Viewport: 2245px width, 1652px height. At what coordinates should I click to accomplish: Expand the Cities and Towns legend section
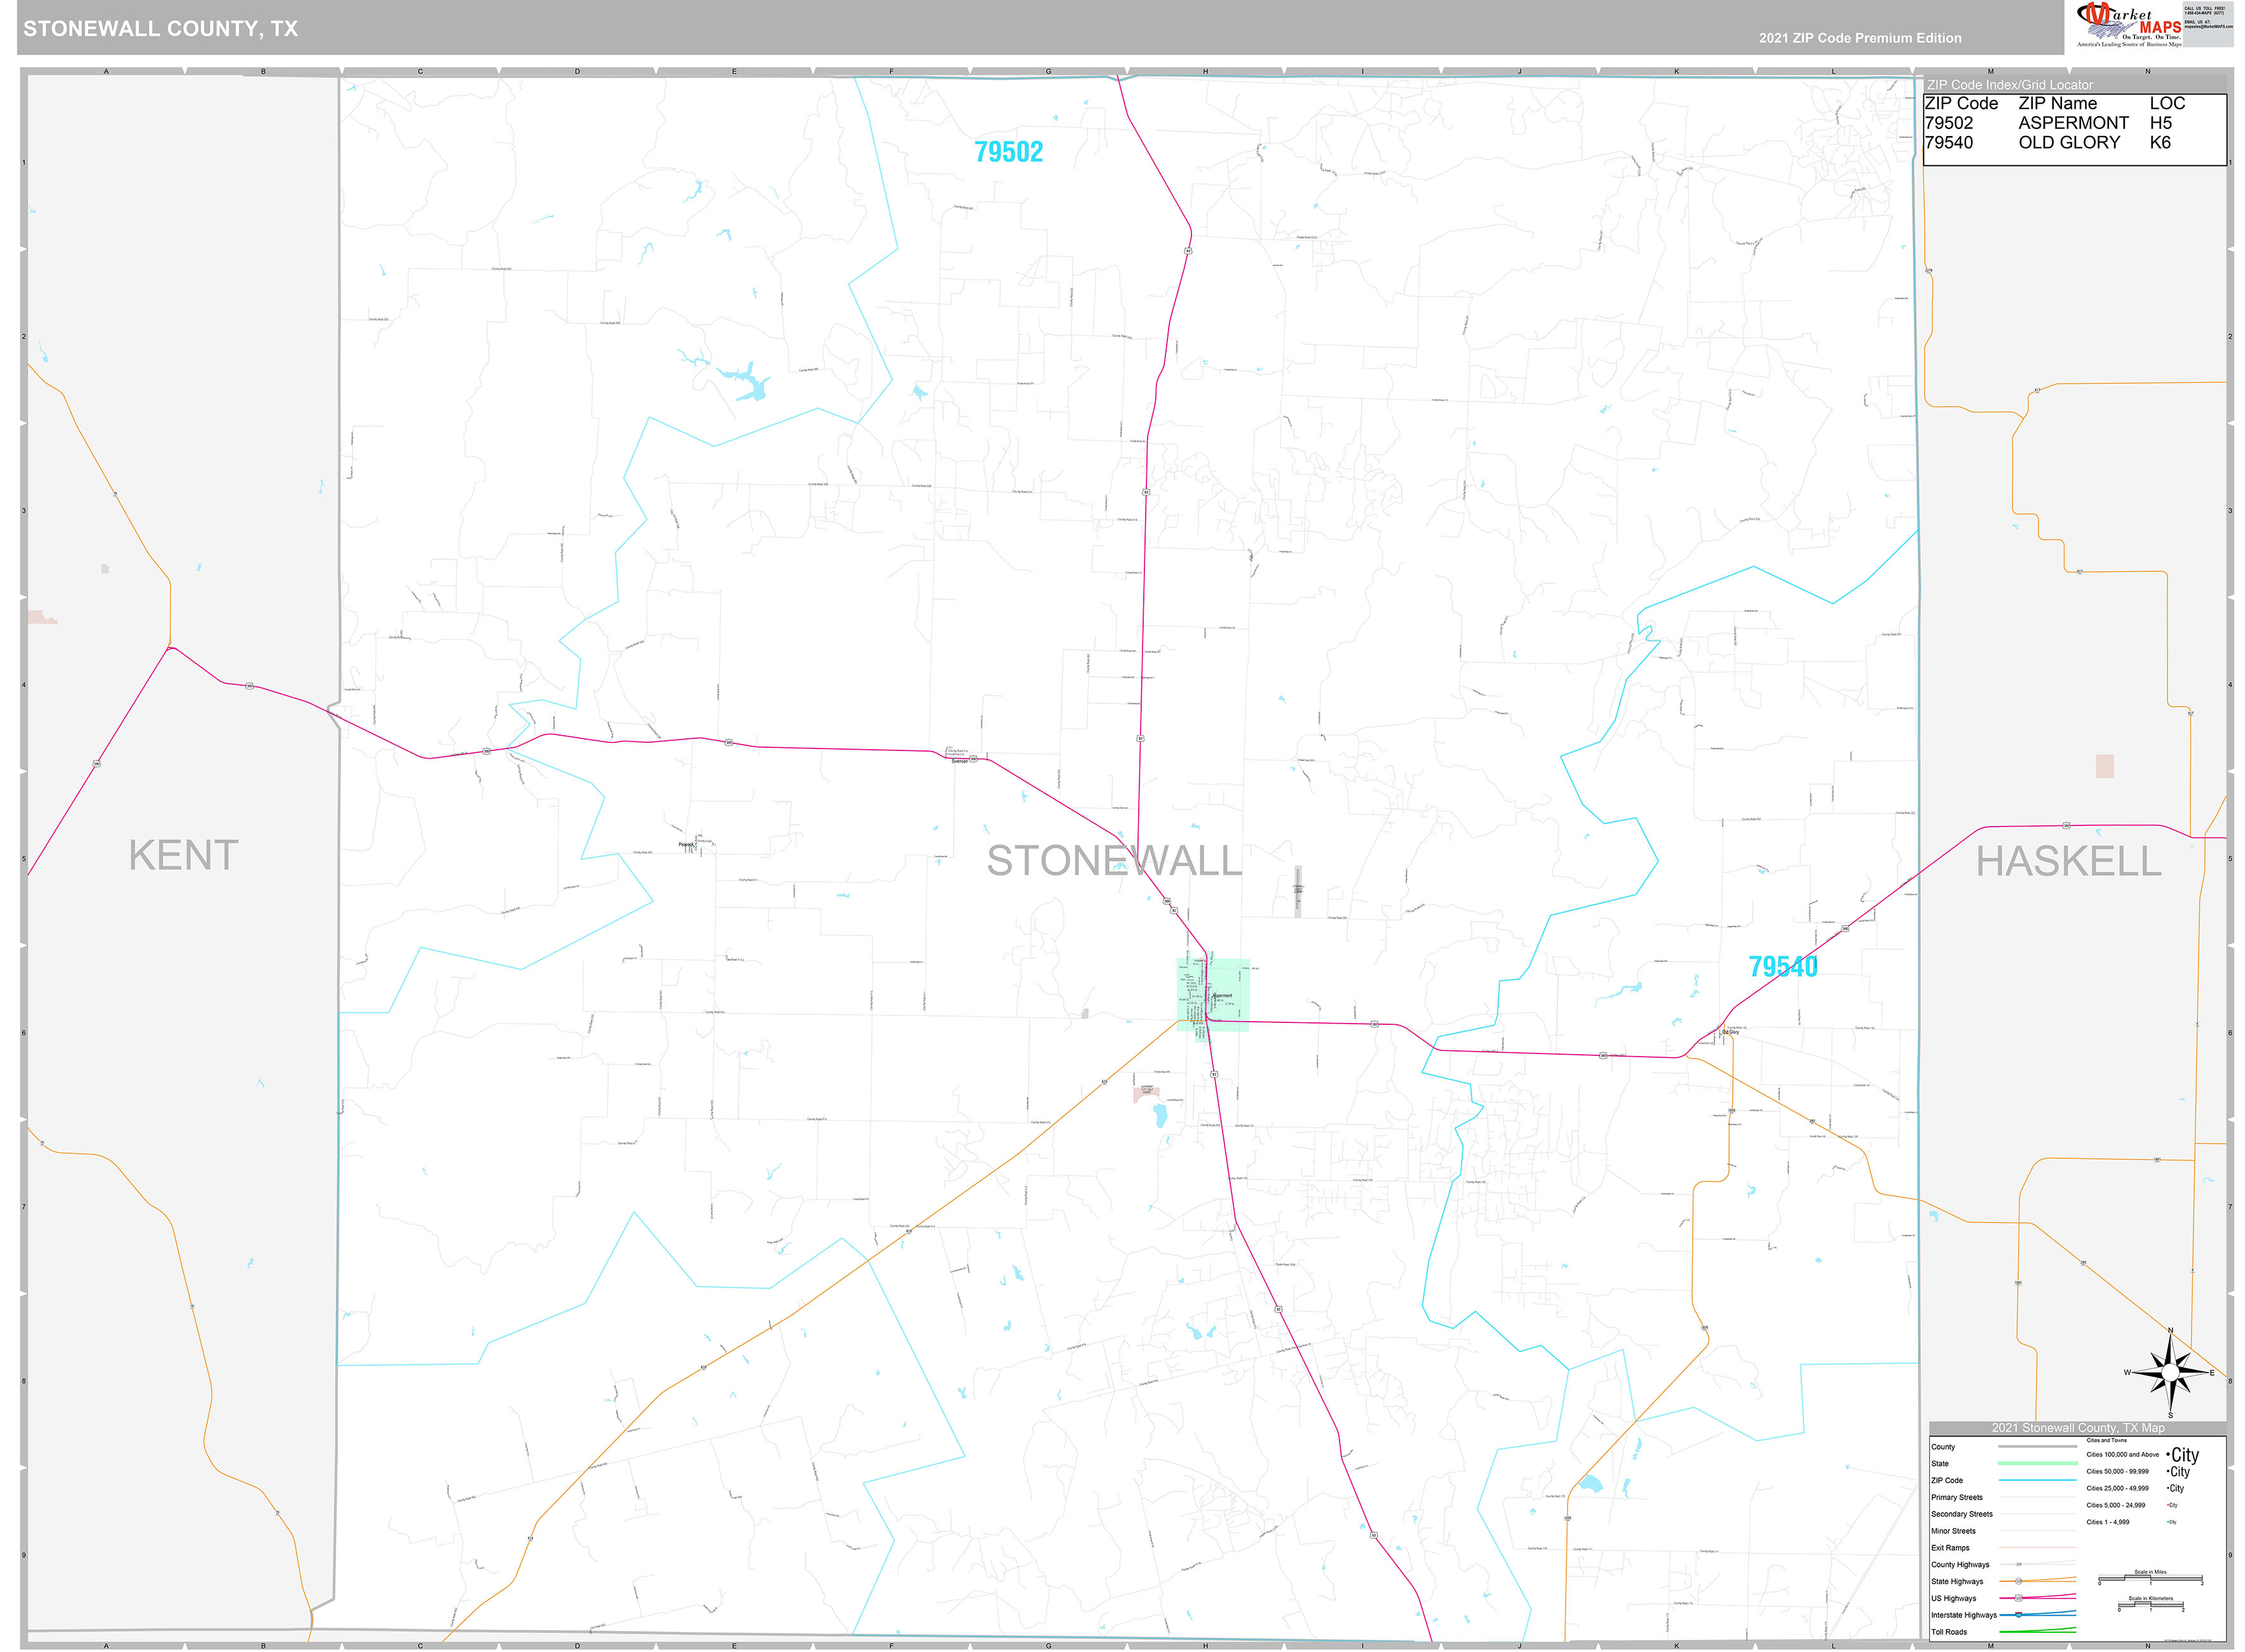pyautogui.click(x=2107, y=1440)
